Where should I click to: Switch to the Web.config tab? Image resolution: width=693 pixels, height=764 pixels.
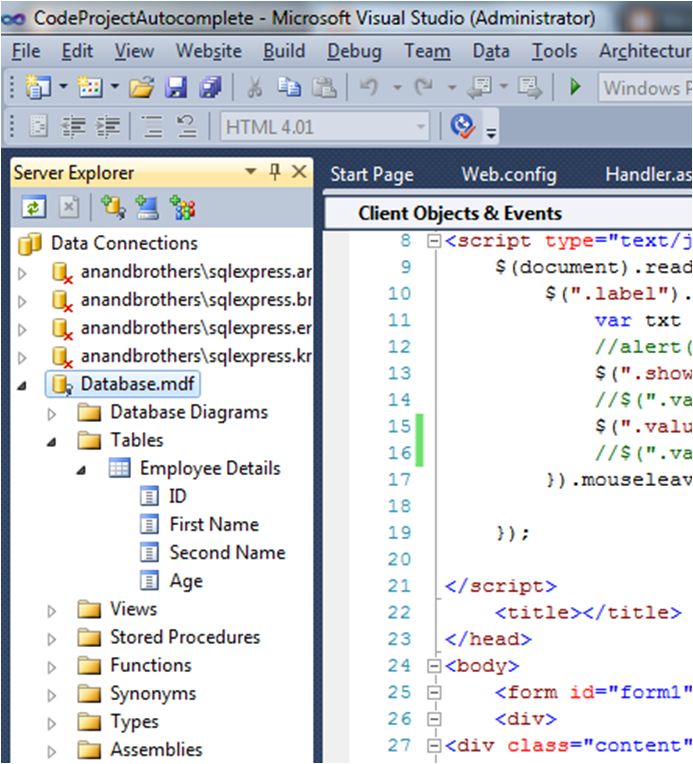509,174
